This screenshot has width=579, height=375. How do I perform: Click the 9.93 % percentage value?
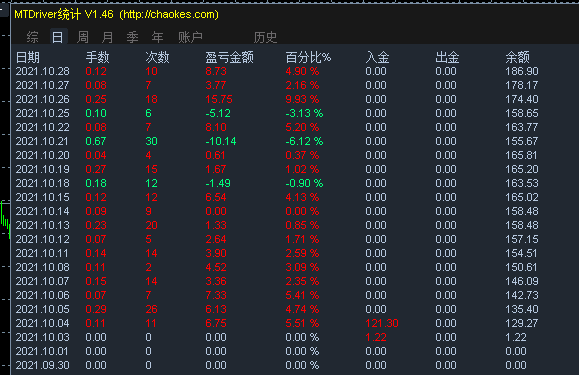[x=302, y=99]
